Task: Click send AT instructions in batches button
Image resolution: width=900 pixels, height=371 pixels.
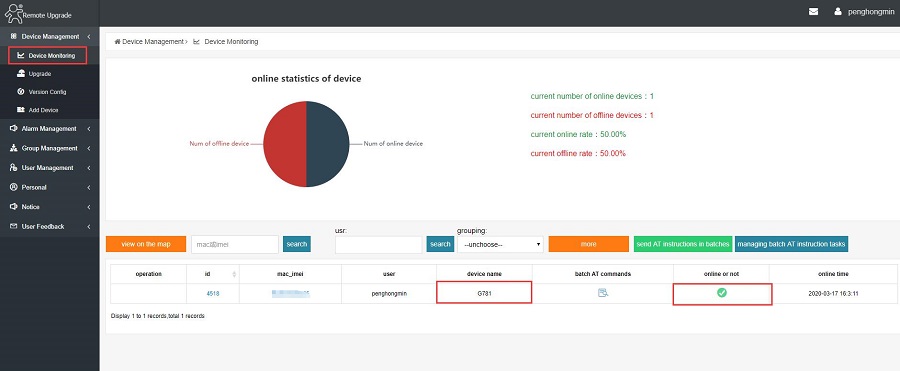Action: [x=683, y=244]
